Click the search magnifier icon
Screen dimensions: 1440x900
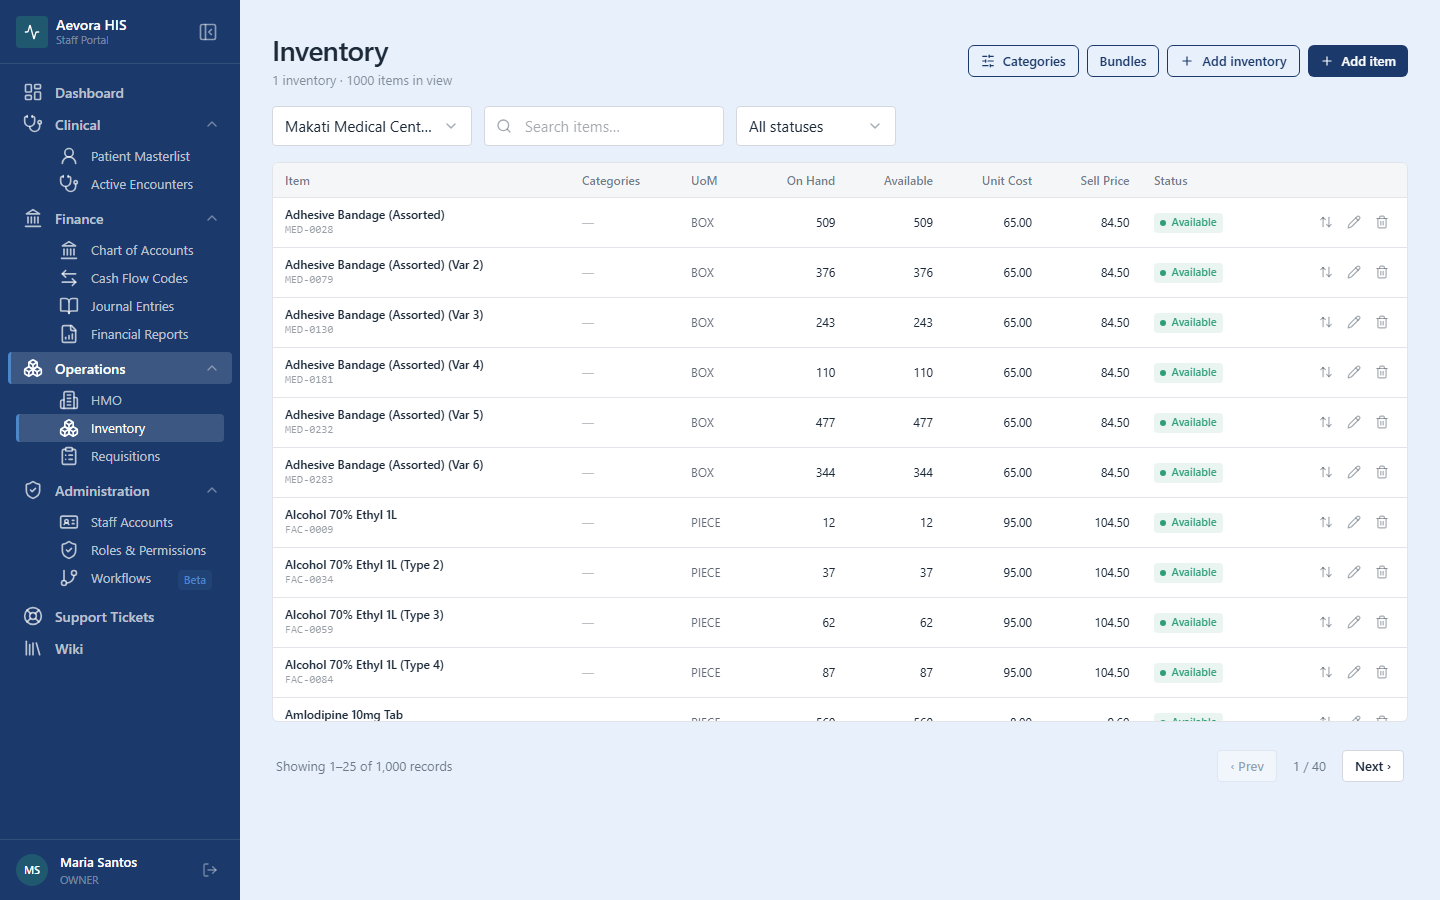tap(504, 126)
